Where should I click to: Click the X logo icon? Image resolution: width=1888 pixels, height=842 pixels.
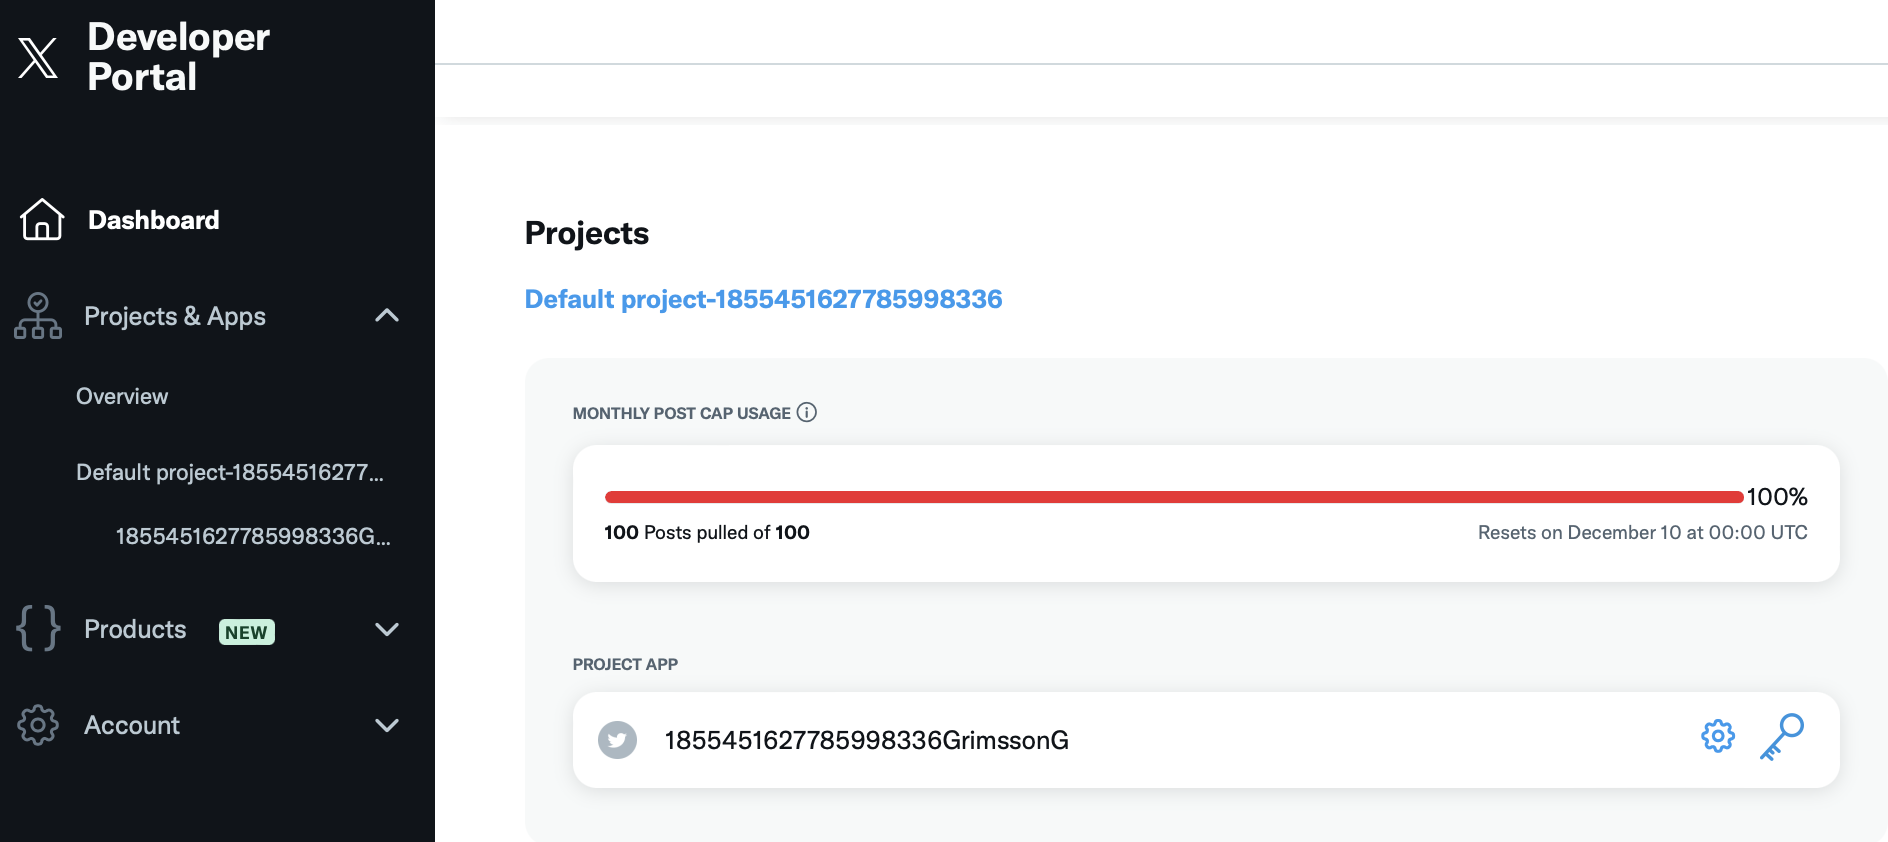click(38, 57)
